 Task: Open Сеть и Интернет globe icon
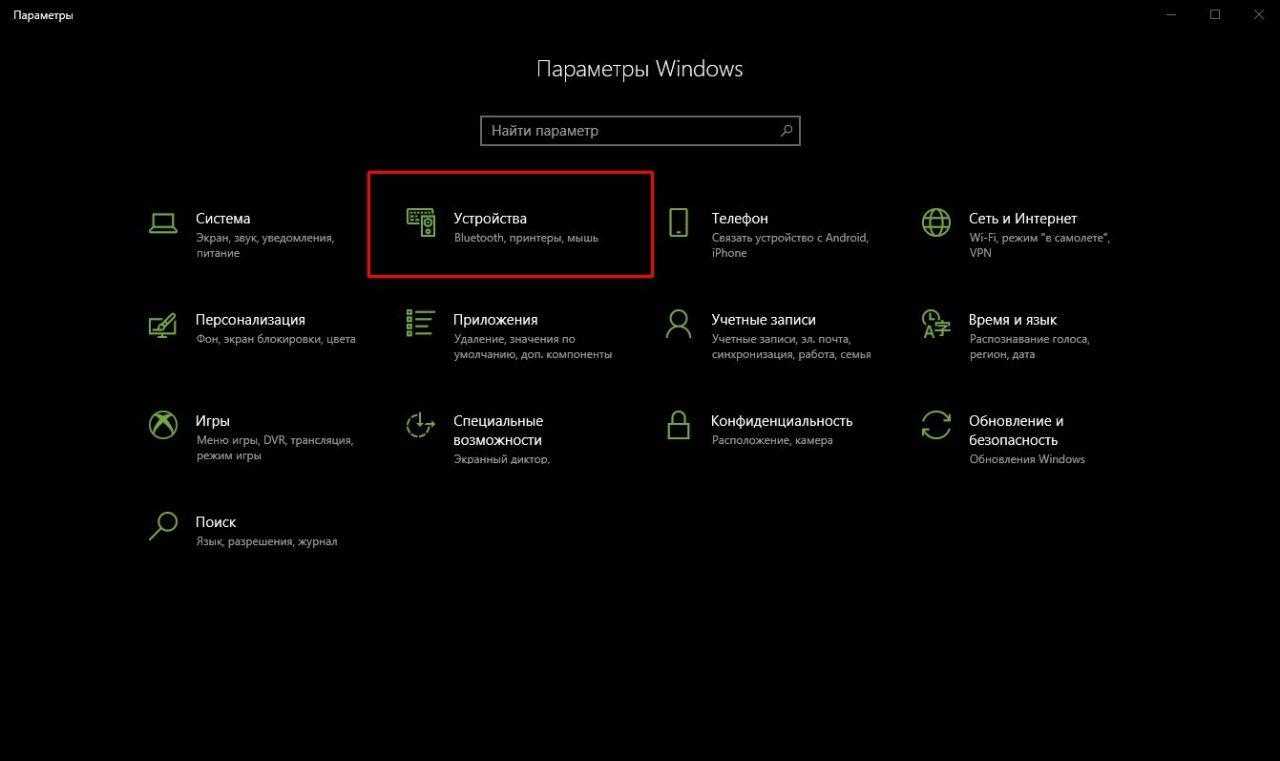(x=936, y=222)
